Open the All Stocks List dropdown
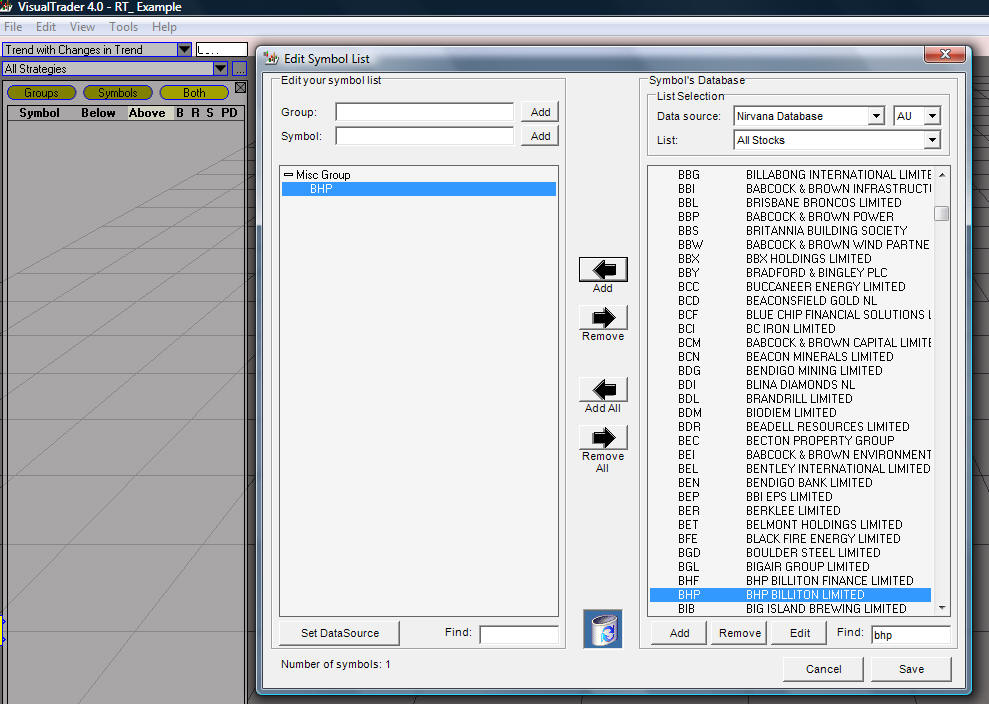 coord(932,140)
